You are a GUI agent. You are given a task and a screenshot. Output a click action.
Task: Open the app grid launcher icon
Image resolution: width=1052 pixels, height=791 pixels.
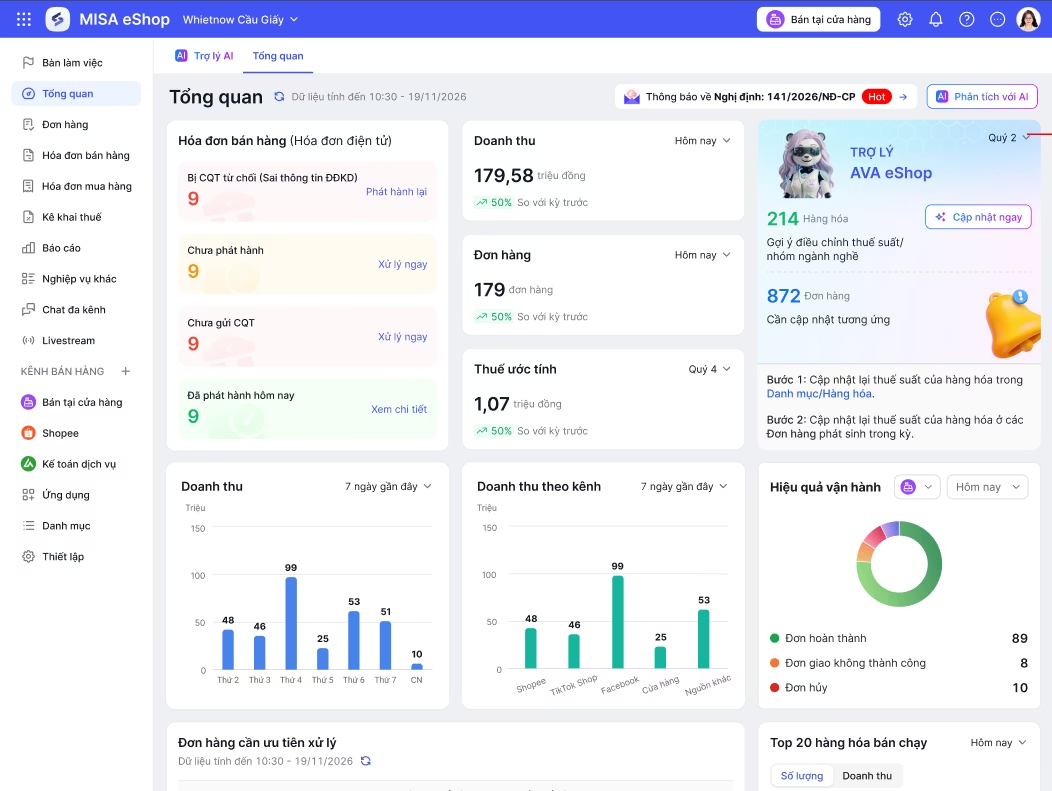(x=24, y=19)
